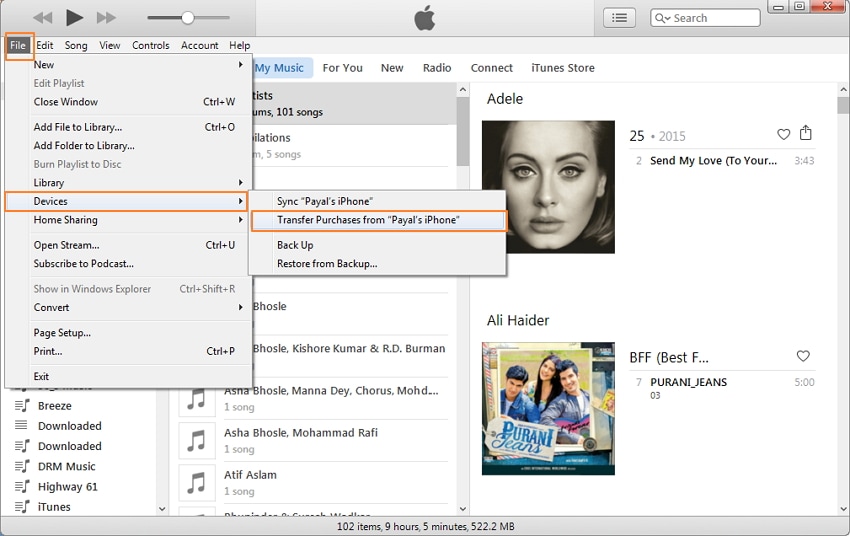
Task: Love the Adele 25 album heart
Action: [783, 134]
